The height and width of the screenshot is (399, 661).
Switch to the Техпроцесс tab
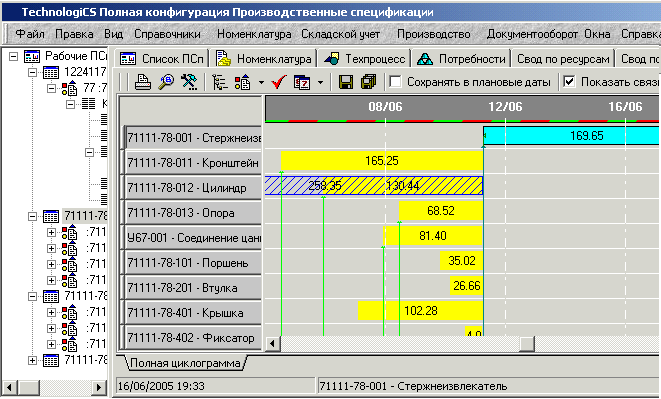pyautogui.click(x=365, y=59)
